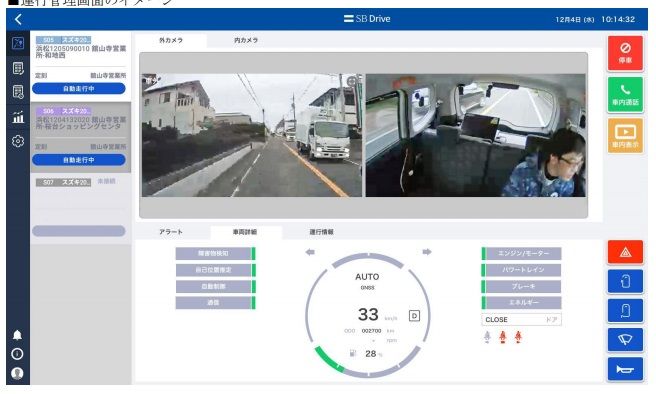Image resolution: width=656 pixels, height=394 pixels.
Task: Click the red 停車 stop vehicle button
Action: click(625, 53)
